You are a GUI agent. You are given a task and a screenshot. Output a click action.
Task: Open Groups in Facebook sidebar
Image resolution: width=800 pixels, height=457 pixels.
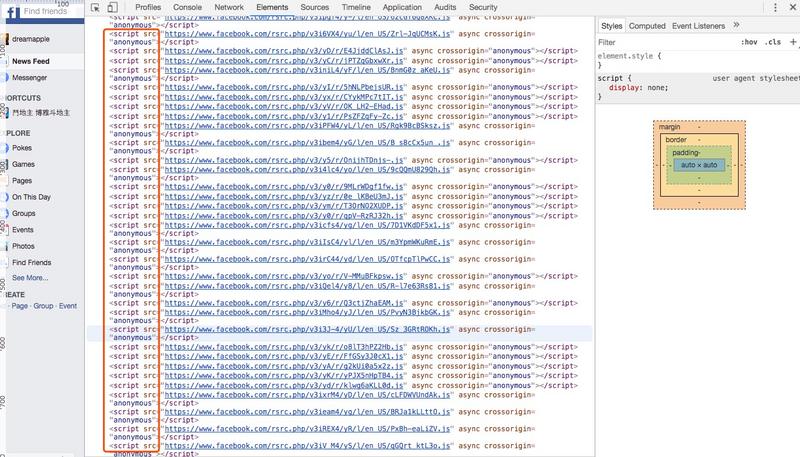coord(23,213)
